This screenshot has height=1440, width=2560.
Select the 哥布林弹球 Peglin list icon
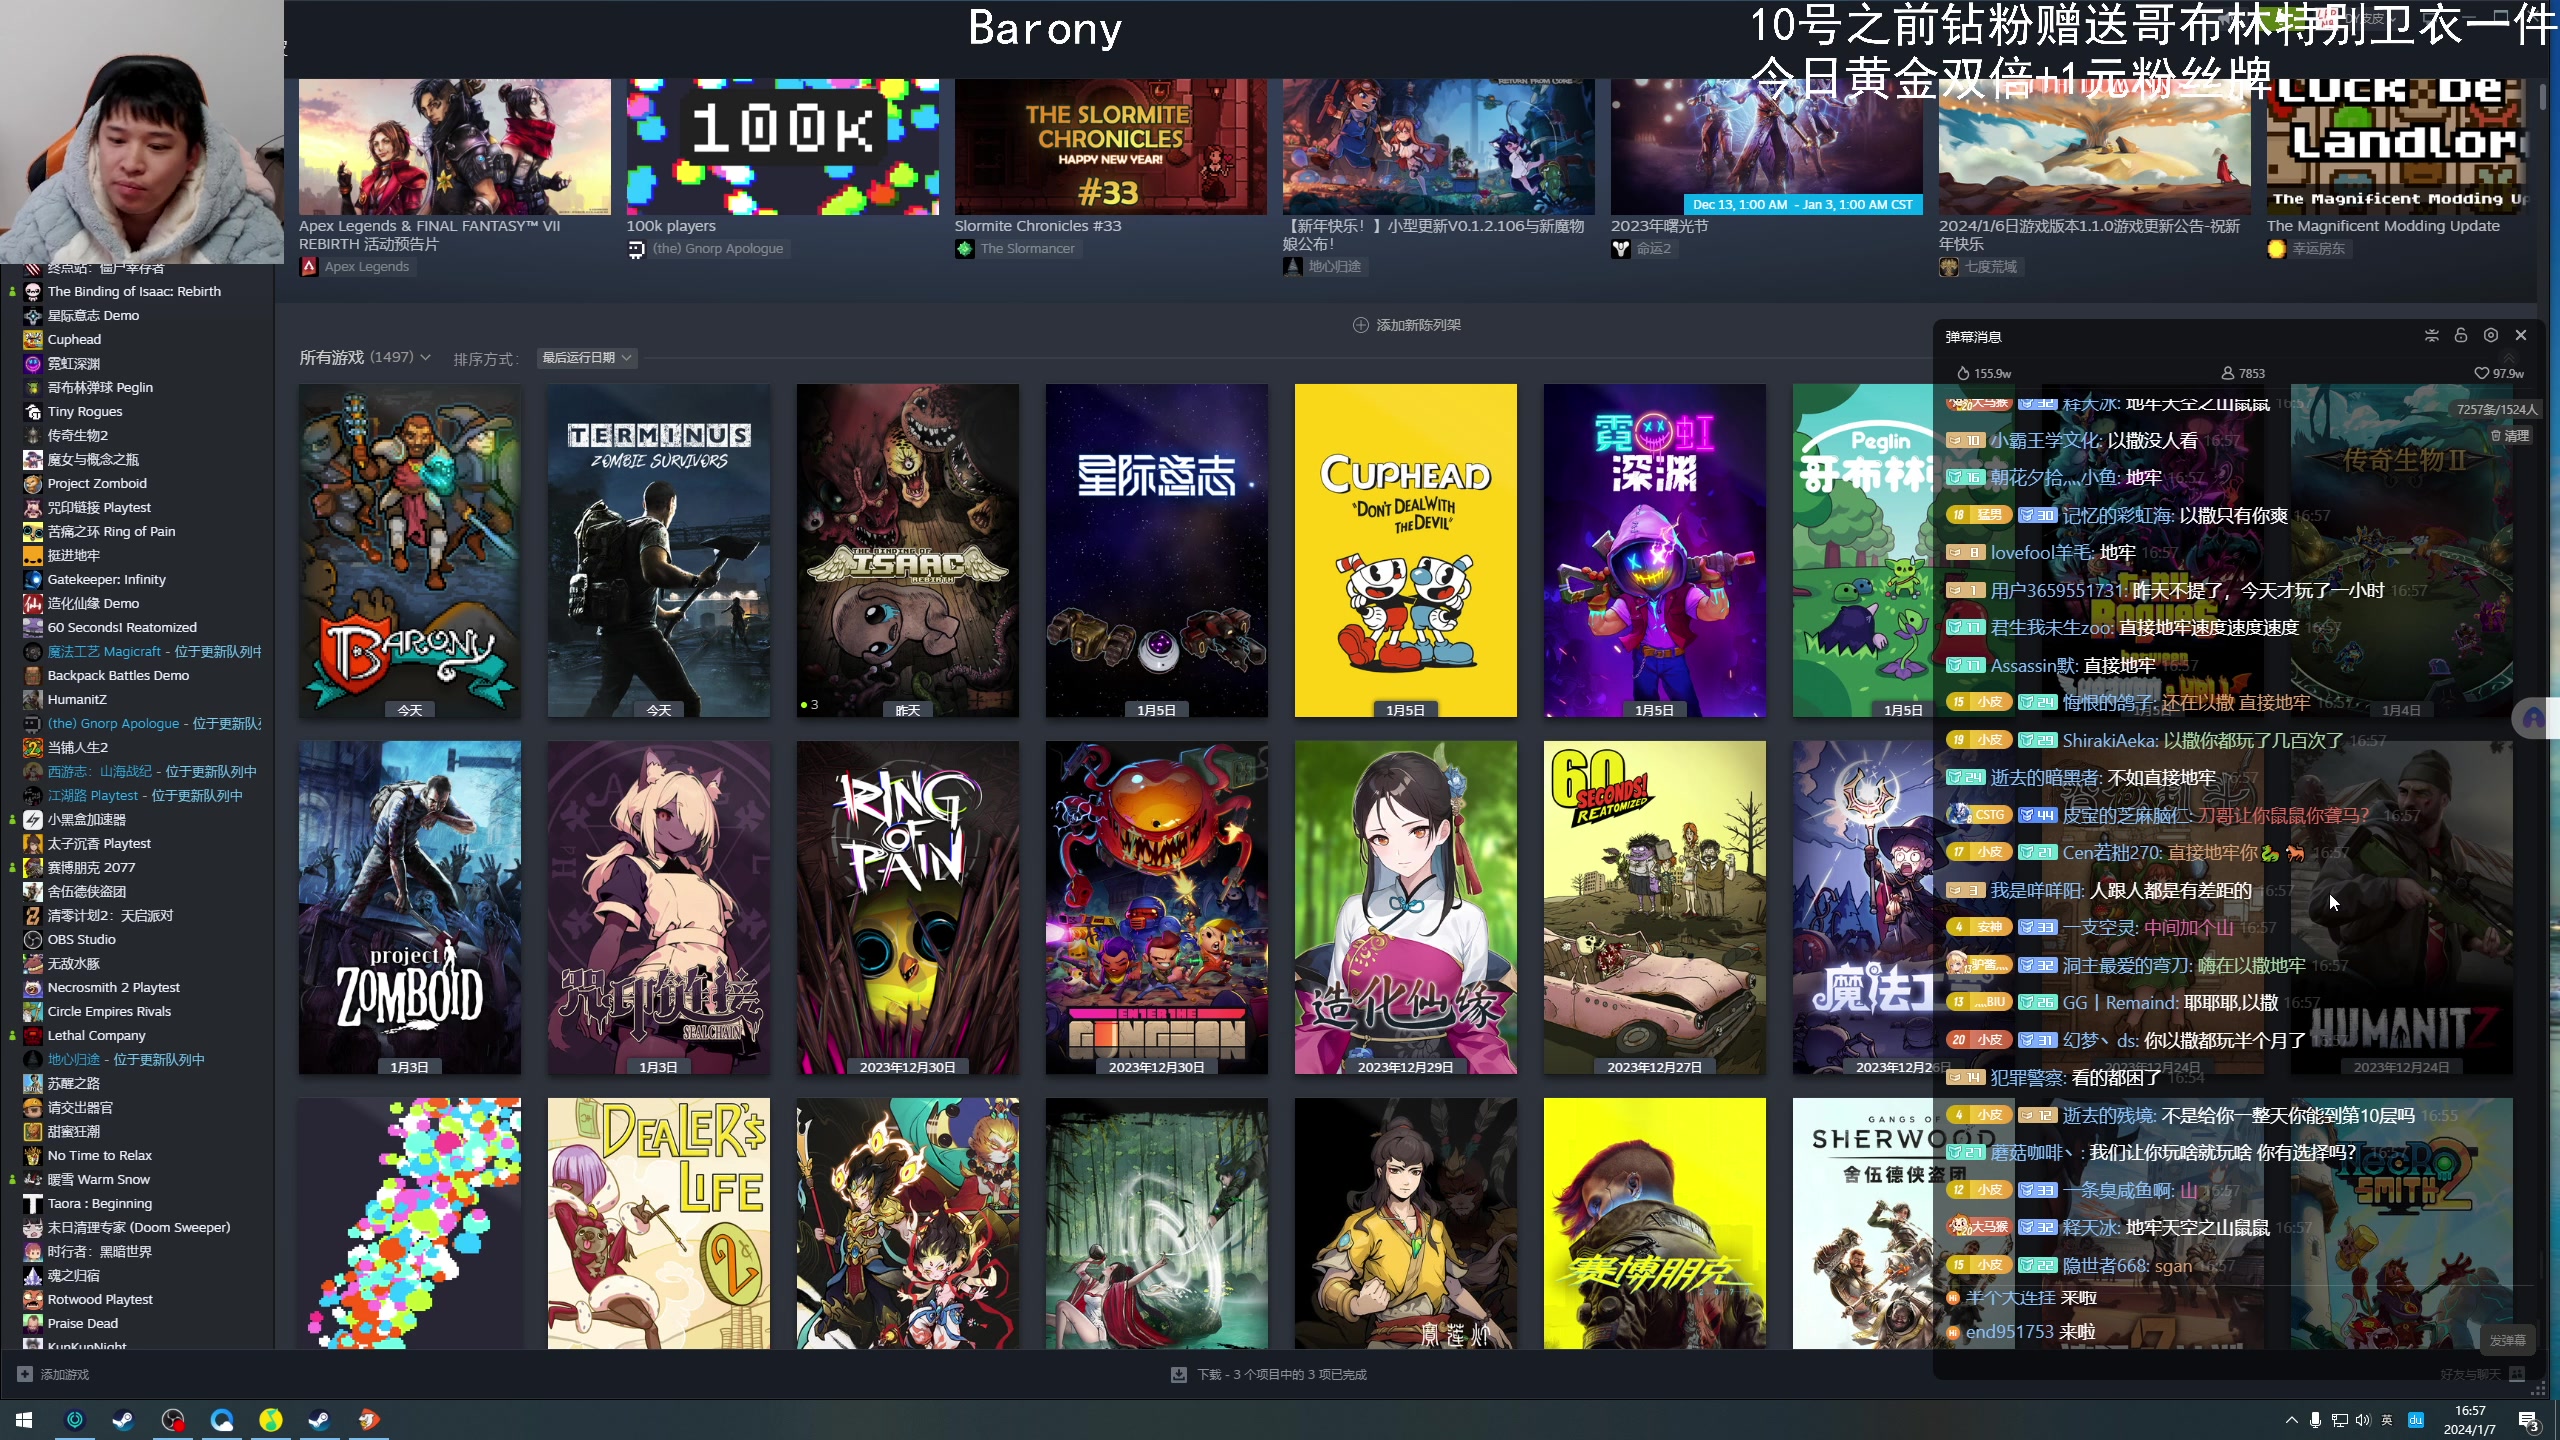point(33,387)
